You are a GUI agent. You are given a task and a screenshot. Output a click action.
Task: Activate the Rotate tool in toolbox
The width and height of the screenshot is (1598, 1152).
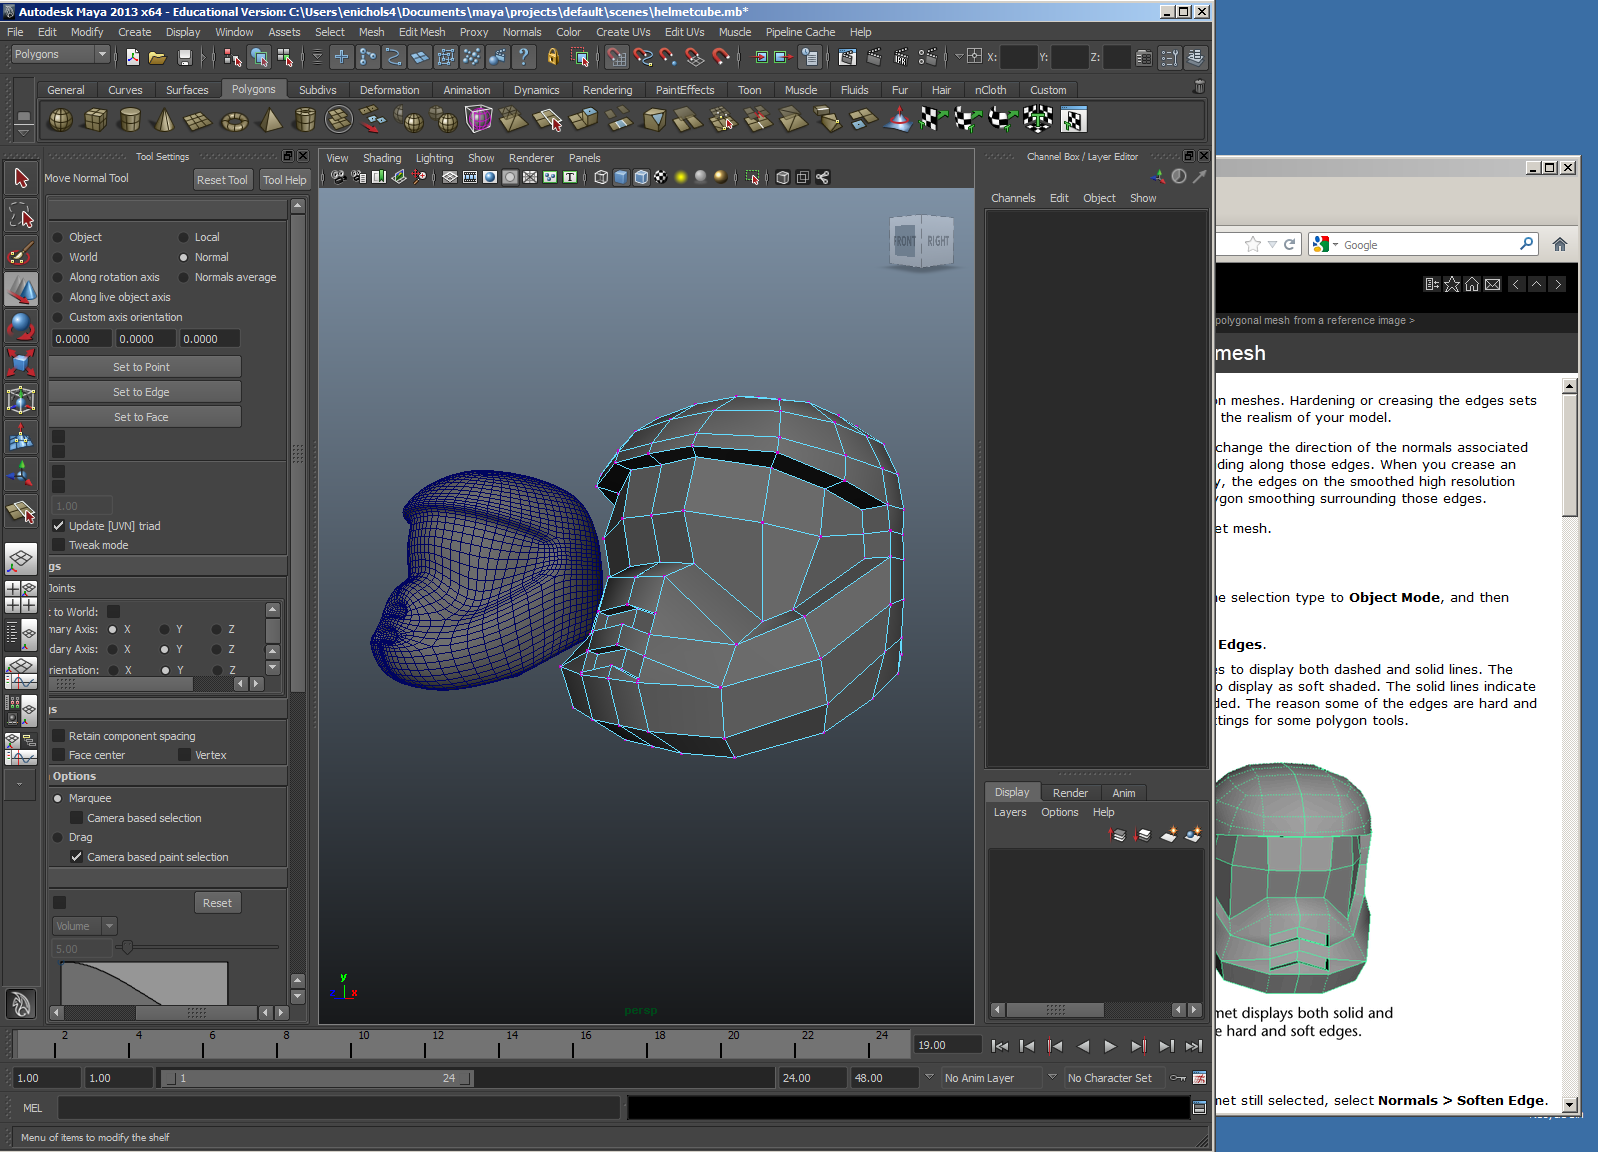tap(21, 326)
